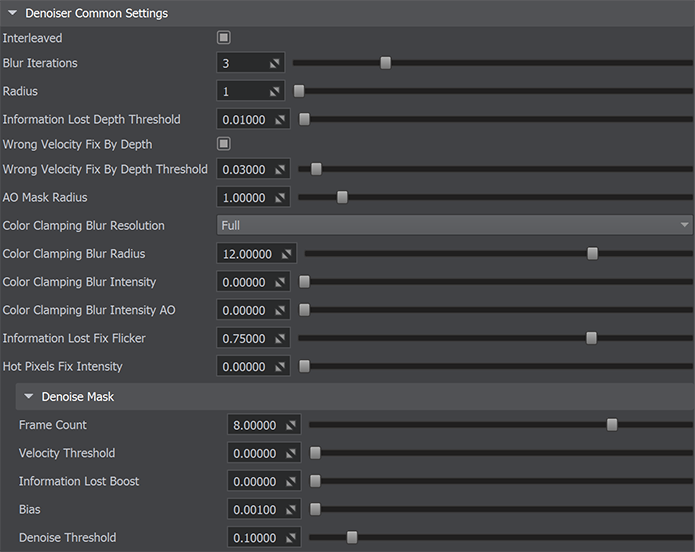Viewport: 695px width, 552px height.
Task: Click the Radius drag-arrow icon
Action: click(x=275, y=92)
